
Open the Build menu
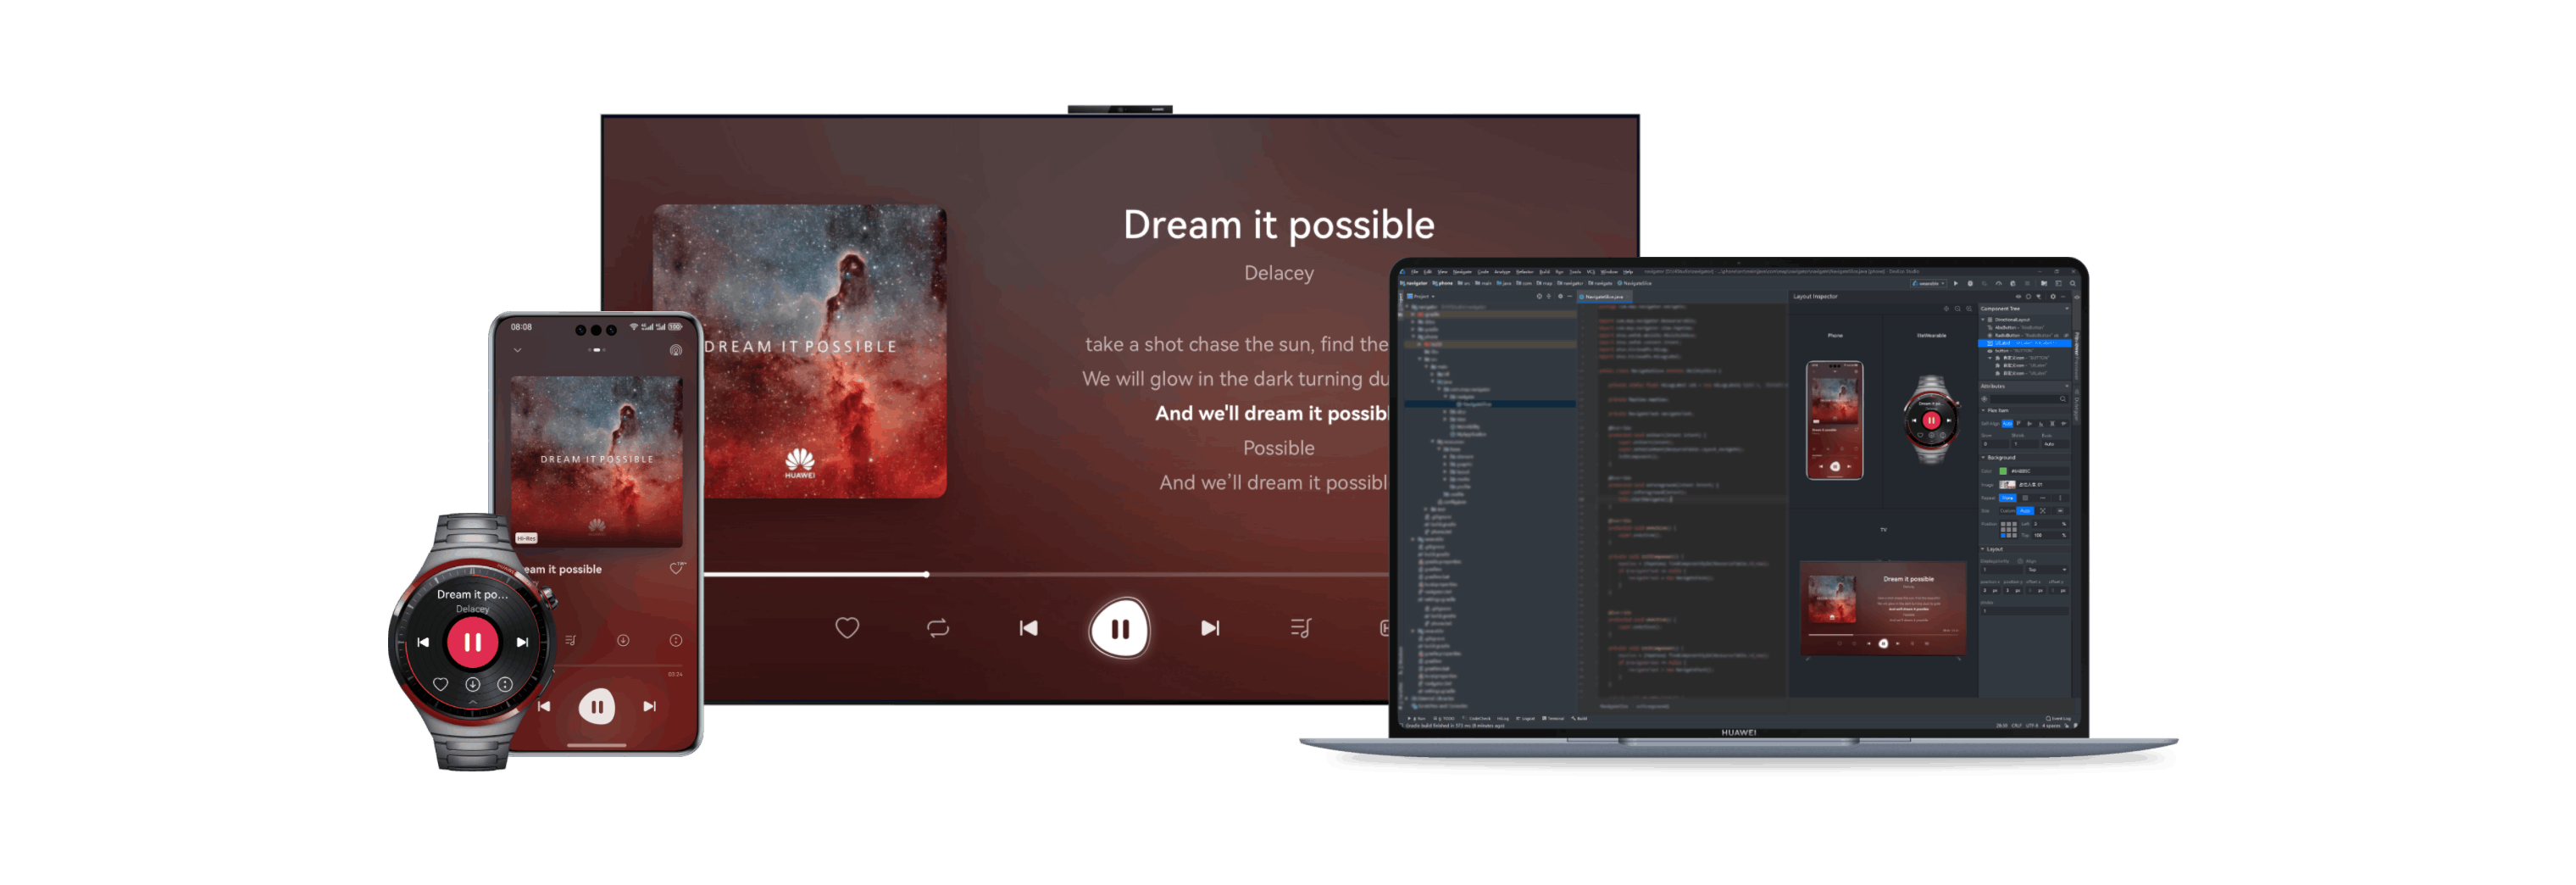pos(1545,272)
